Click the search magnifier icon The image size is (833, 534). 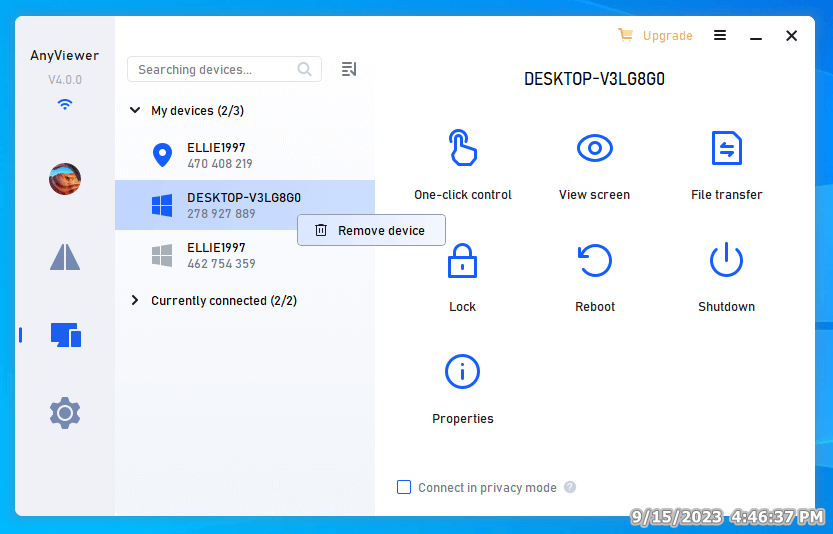tap(304, 69)
